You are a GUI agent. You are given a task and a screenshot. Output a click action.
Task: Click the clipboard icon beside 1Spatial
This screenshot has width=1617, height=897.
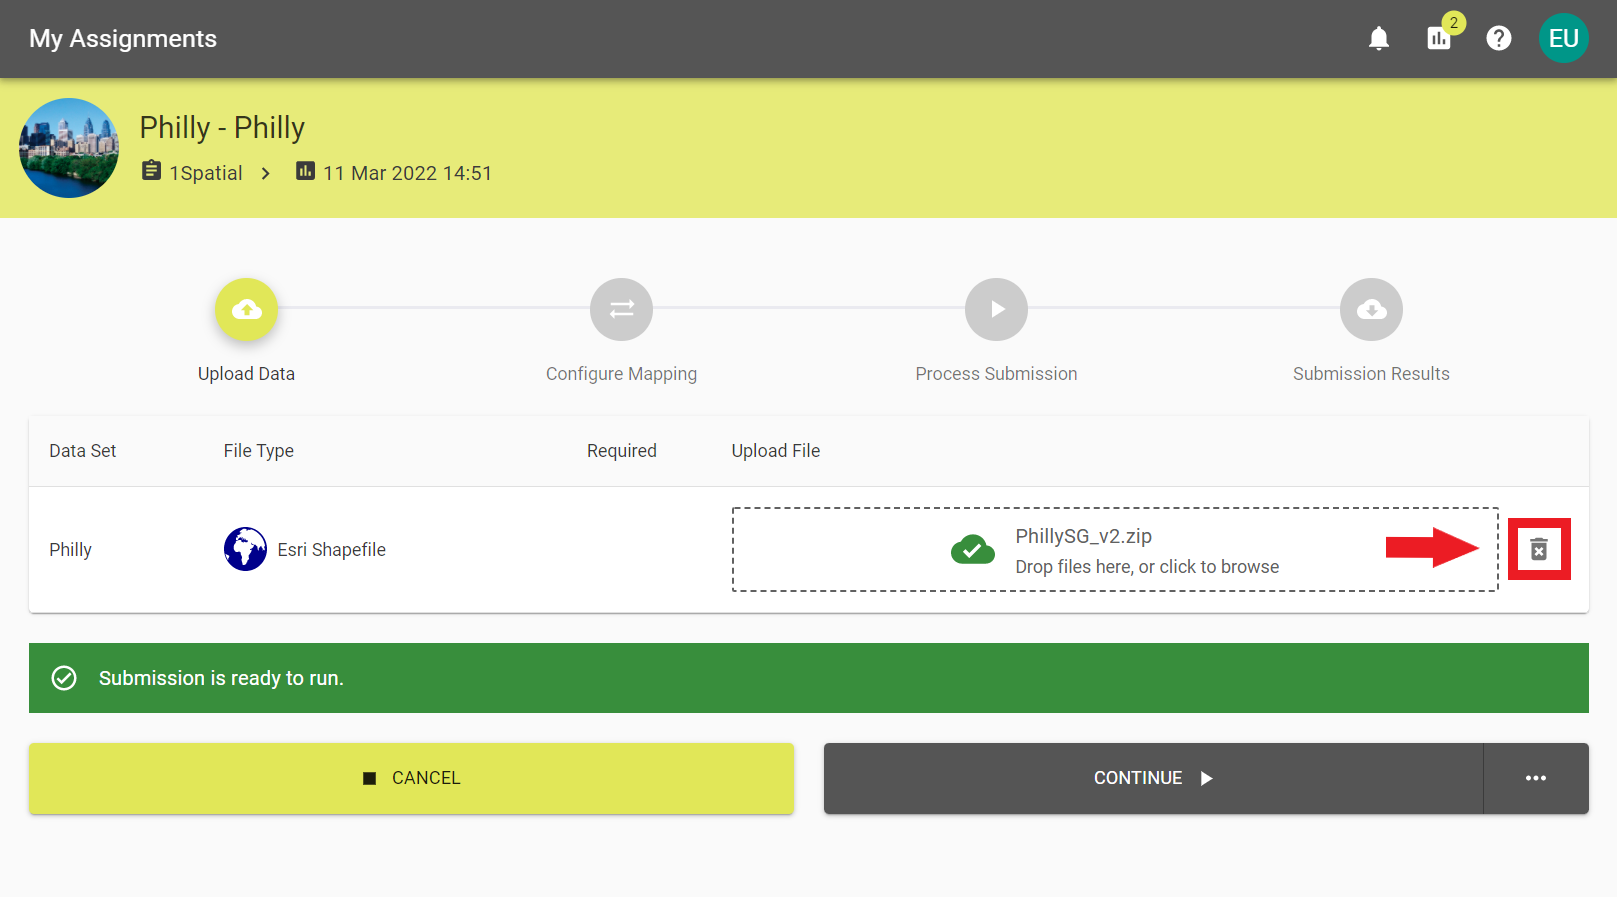pos(151,171)
